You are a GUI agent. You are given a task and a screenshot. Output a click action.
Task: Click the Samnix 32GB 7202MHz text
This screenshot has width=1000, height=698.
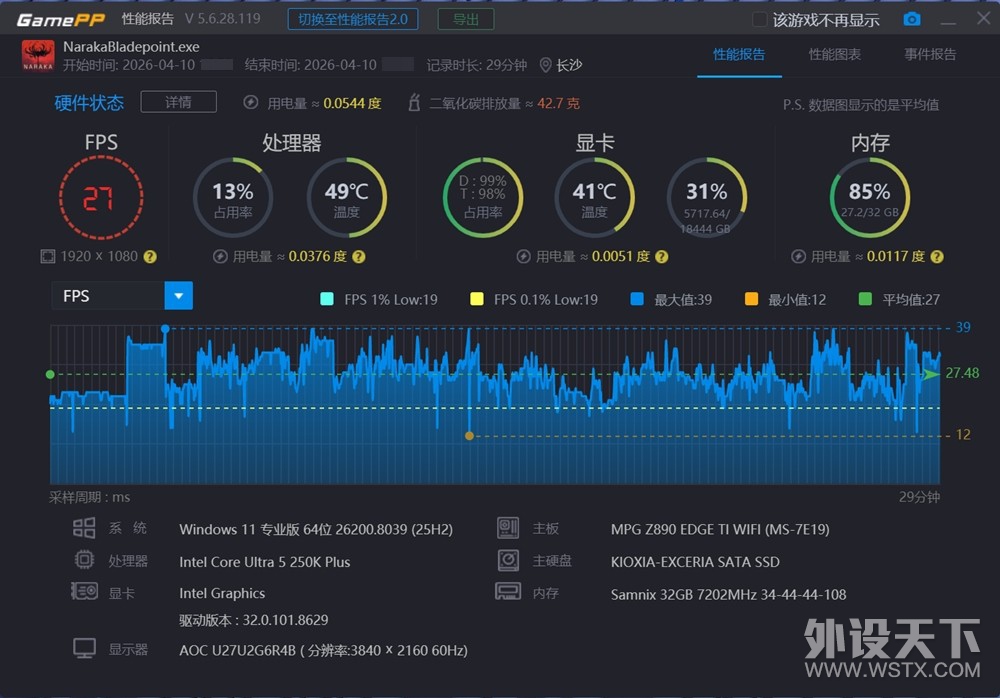tap(728, 595)
